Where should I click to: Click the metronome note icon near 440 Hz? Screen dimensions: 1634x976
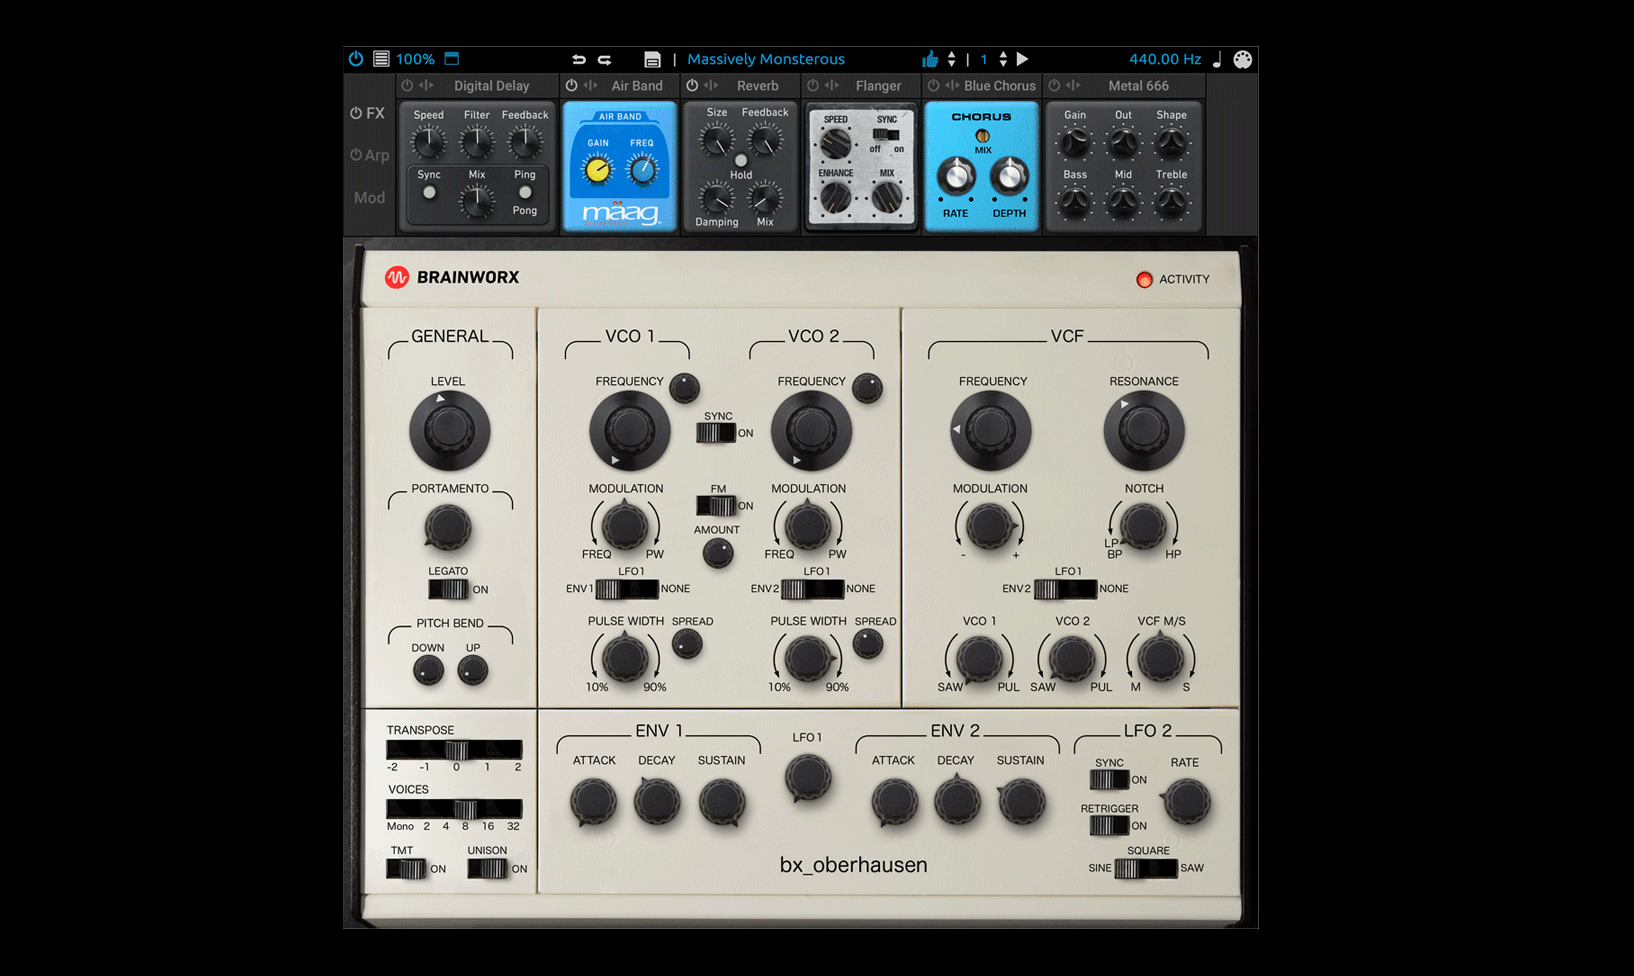click(x=1216, y=60)
